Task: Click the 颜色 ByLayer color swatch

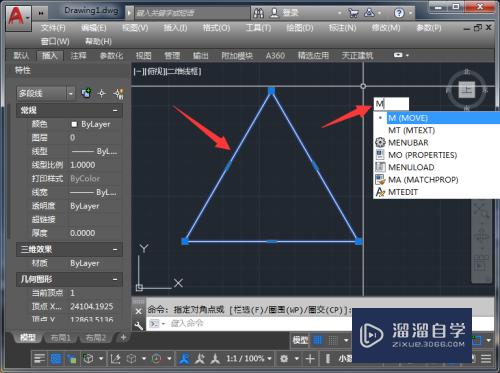Action: pyautogui.click(x=74, y=124)
